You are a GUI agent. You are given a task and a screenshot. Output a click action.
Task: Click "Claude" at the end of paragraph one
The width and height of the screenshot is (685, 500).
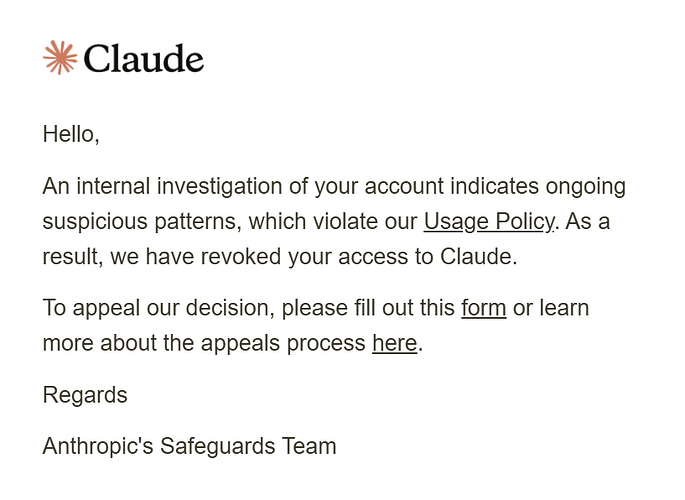tap(475, 256)
